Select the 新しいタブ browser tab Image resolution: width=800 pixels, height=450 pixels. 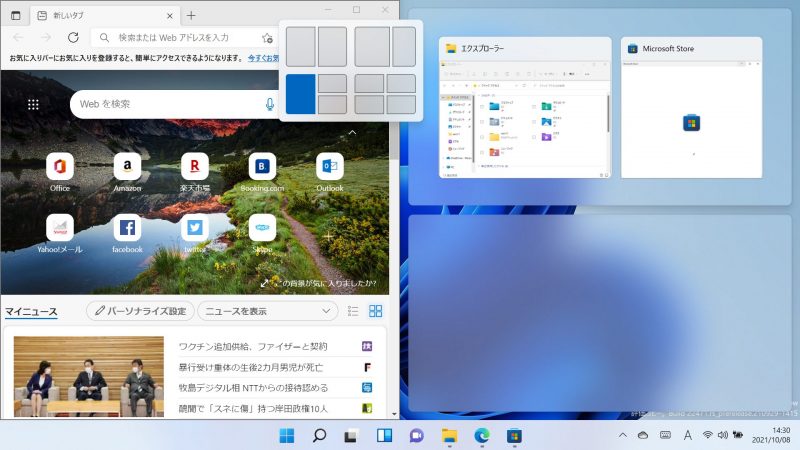tap(105, 16)
